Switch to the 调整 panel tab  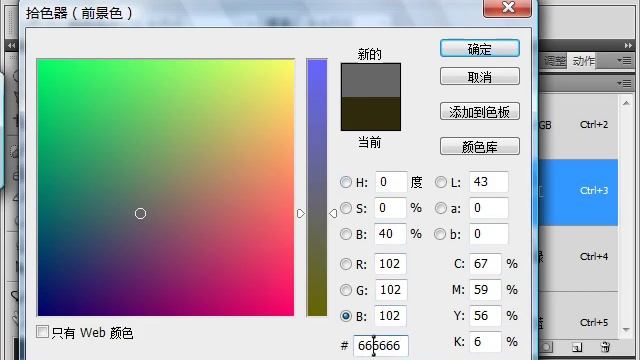555,61
